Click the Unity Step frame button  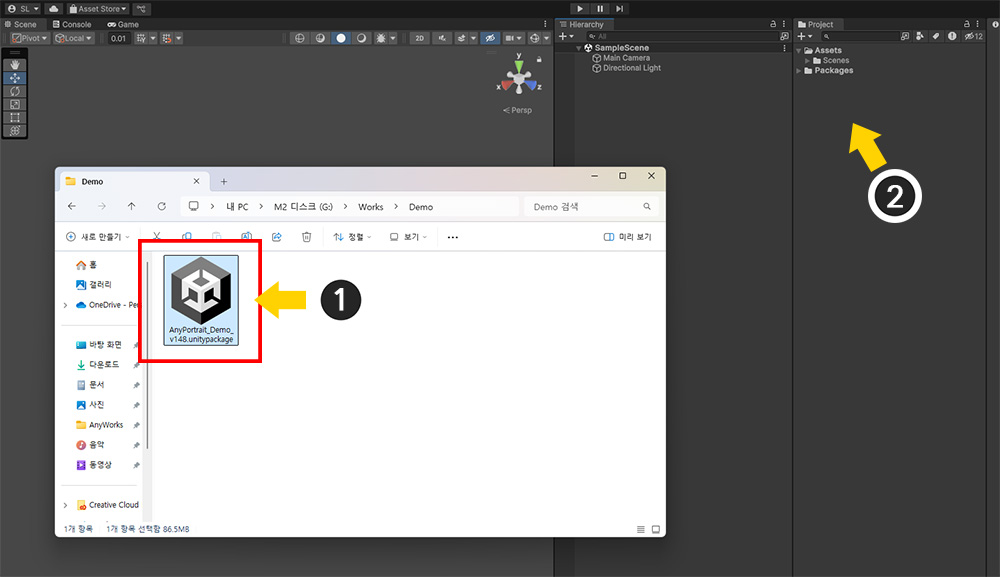click(619, 9)
